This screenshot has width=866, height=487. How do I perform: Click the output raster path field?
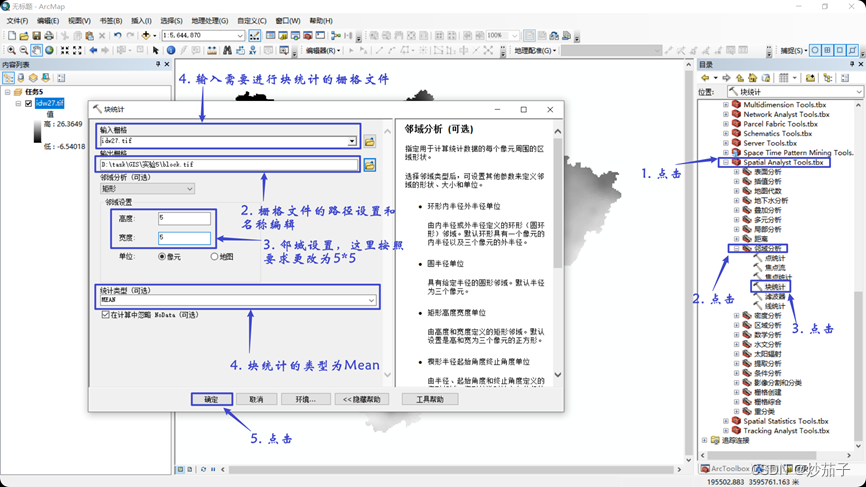pyautogui.click(x=229, y=165)
